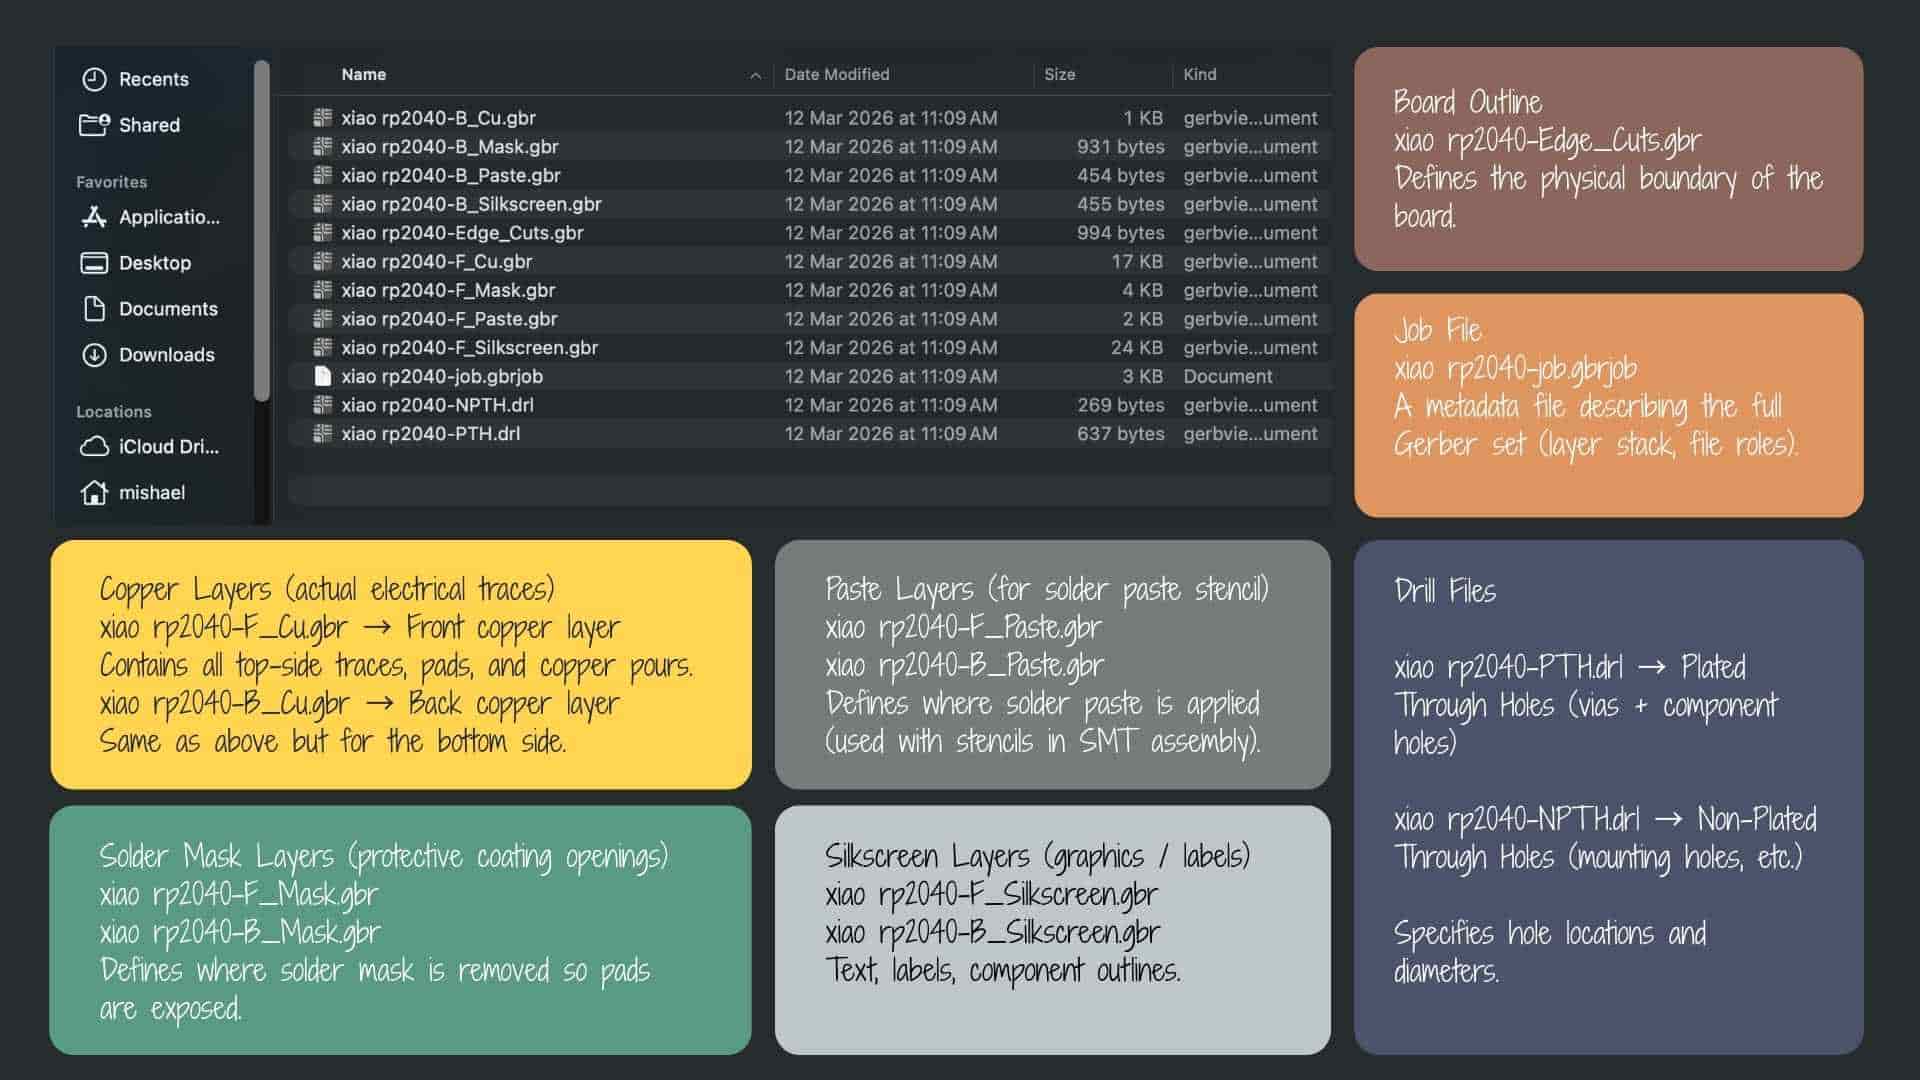Viewport: 1920px width, 1080px height.
Task: Sort files by Size column header
Action: [x=1059, y=75]
